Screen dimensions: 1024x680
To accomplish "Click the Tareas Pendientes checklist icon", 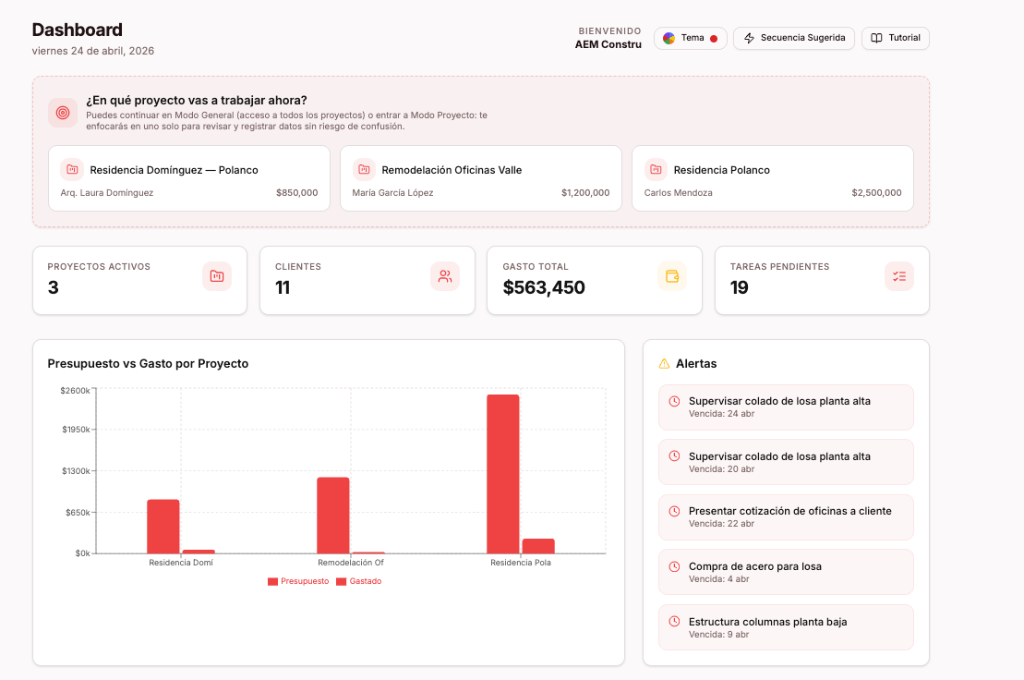I will point(899,276).
